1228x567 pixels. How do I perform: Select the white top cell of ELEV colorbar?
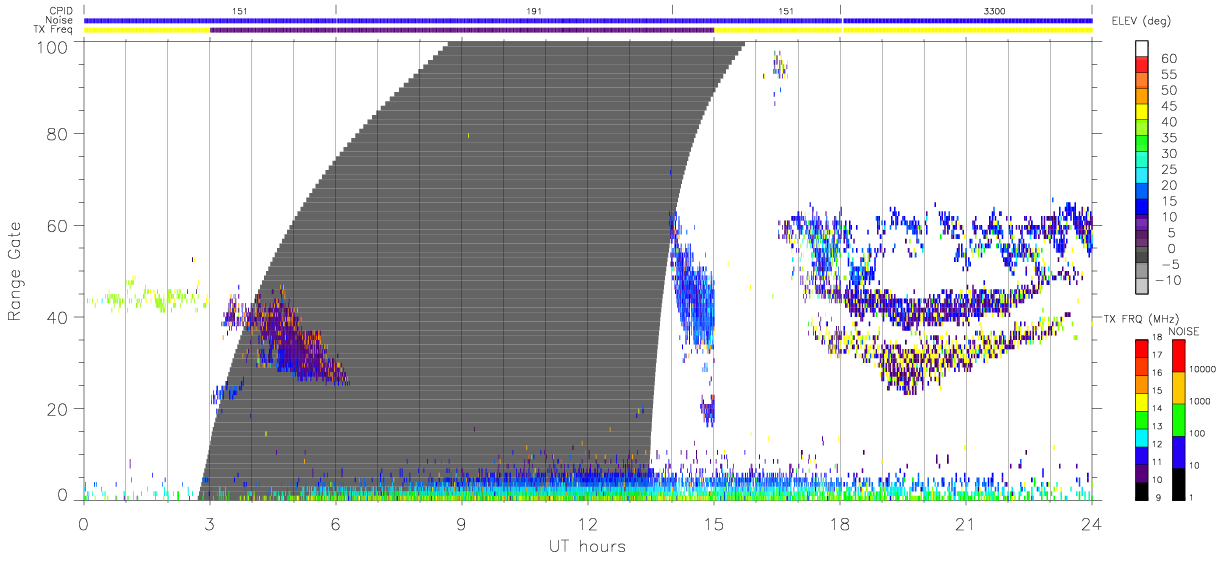pos(1143,49)
